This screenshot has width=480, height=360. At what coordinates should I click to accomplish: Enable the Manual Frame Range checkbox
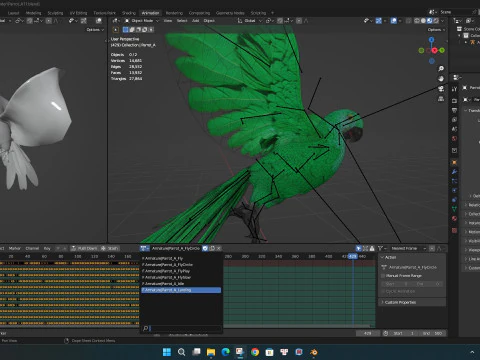[x=383, y=276]
